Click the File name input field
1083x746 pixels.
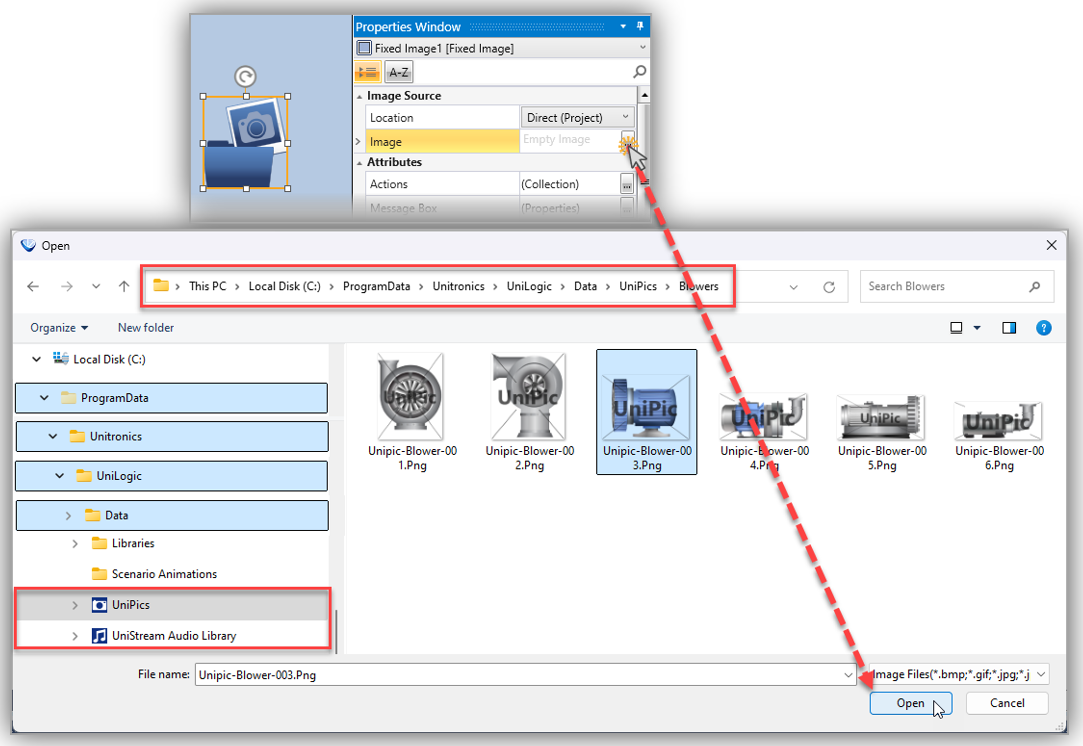(x=520, y=675)
